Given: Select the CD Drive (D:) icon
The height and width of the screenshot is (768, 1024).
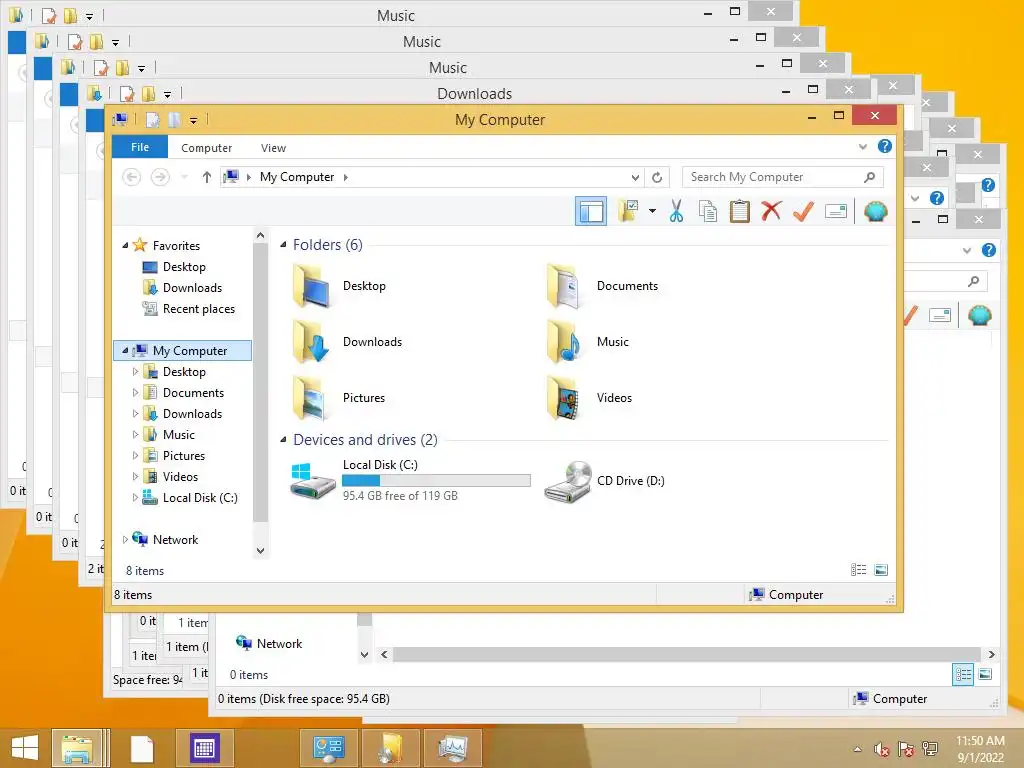Looking at the screenshot, I should 568,481.
